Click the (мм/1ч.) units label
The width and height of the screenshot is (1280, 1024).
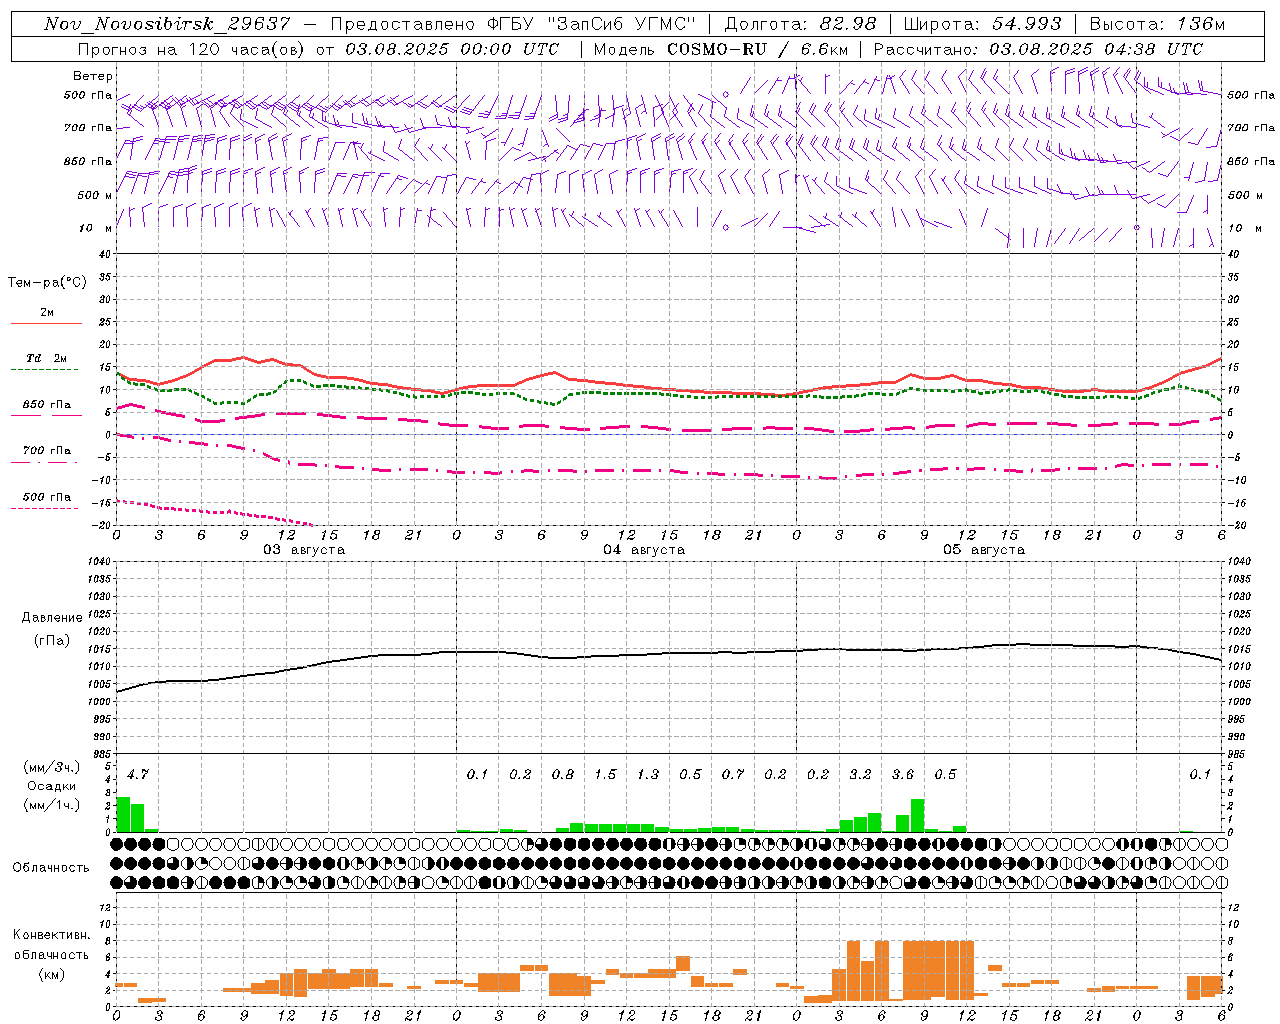tap(51, 805)
